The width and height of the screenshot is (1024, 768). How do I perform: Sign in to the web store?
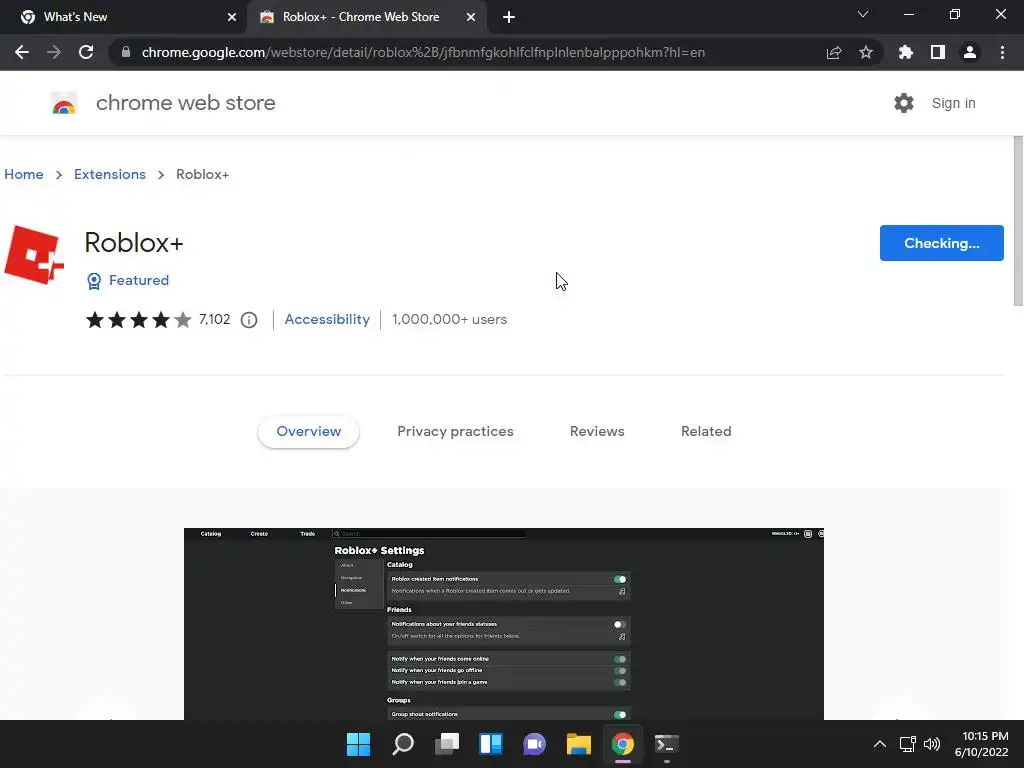953,103
